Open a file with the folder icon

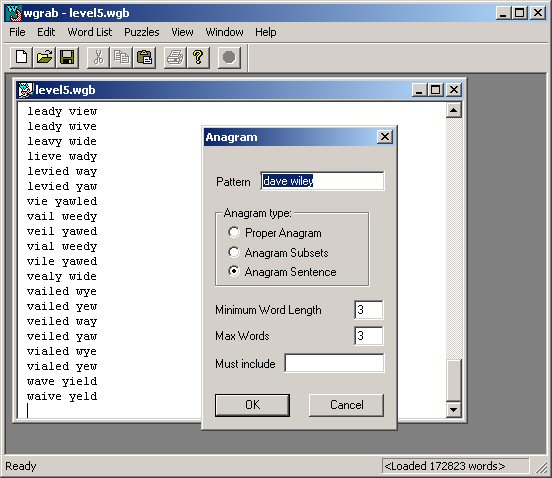44,57
